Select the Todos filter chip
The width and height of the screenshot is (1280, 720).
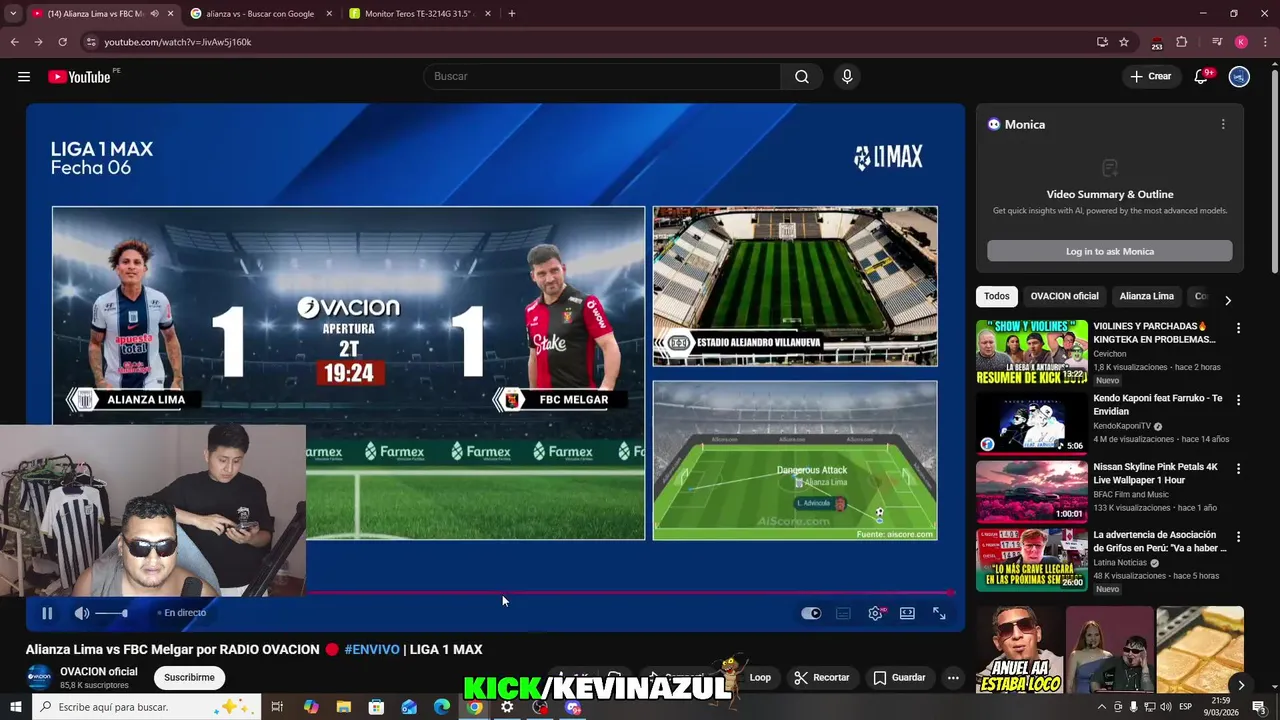[x=997, y=296]
